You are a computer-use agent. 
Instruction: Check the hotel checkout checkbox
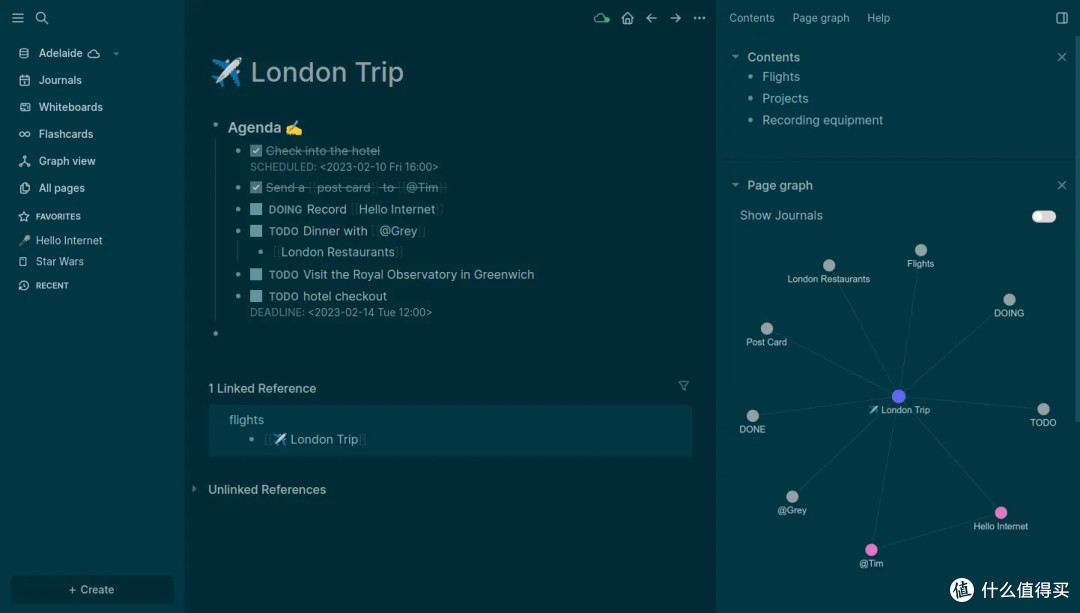tap(256, 296)
